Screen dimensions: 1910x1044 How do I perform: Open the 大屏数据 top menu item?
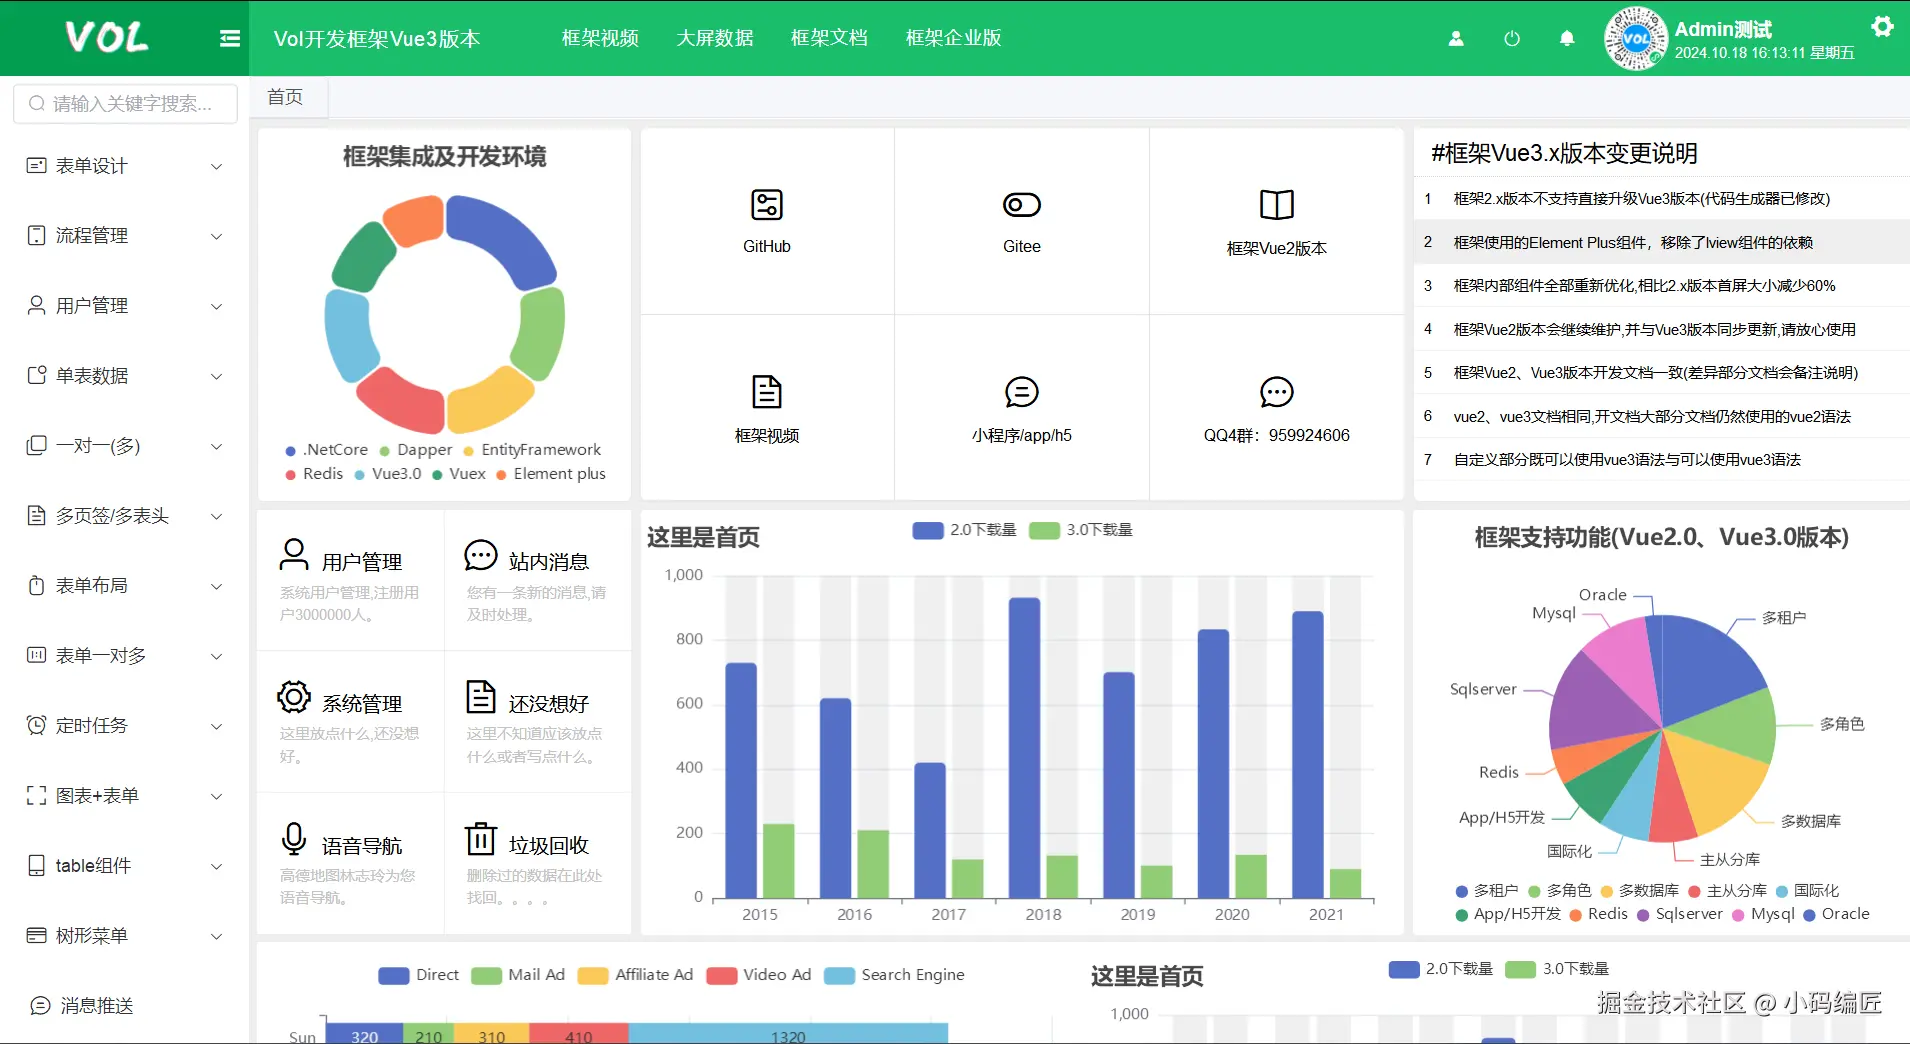(715, 38)
